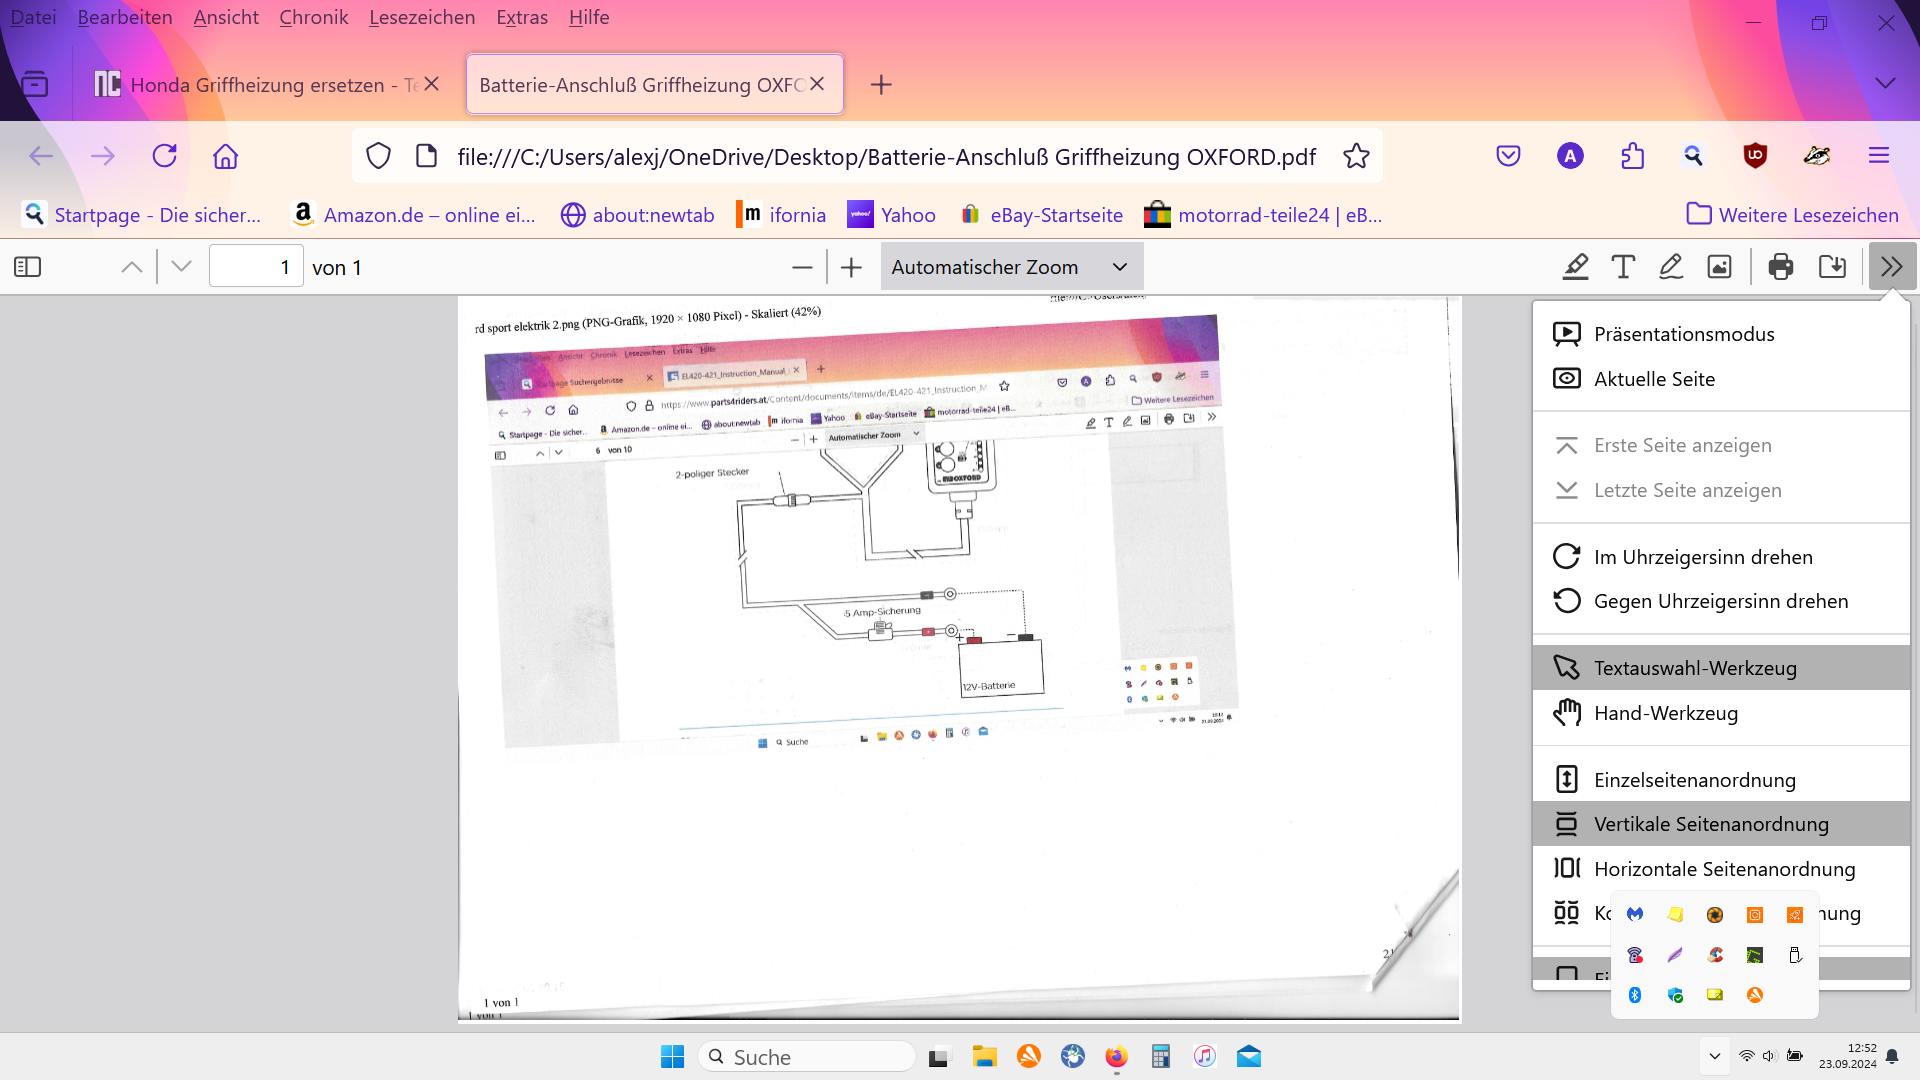Zoom in on the PDF

[851, 267]
